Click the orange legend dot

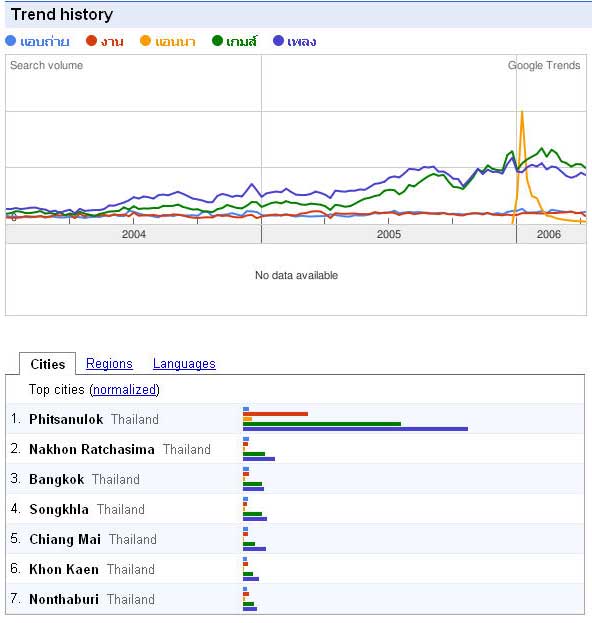tap(145, 41)
